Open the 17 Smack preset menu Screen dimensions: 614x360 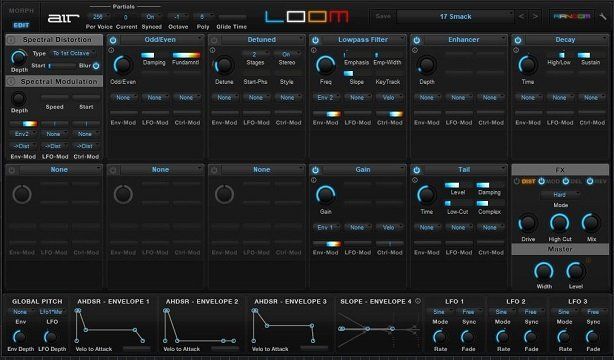click(x=455, y=16)
